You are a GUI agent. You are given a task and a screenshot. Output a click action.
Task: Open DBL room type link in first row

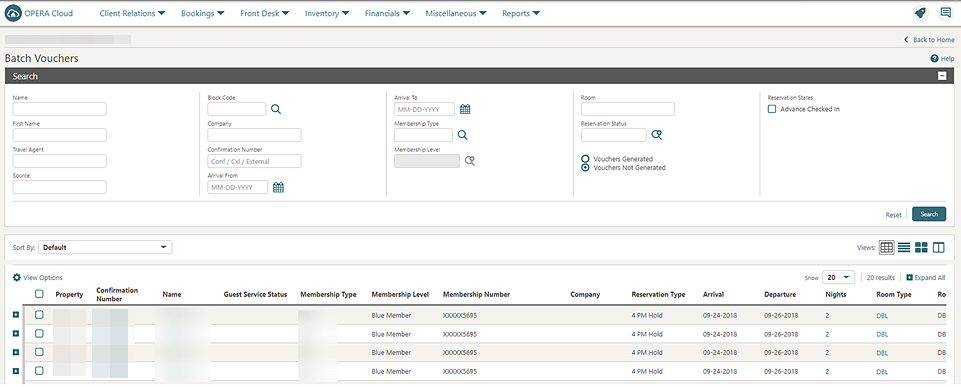tap(882, 315)
